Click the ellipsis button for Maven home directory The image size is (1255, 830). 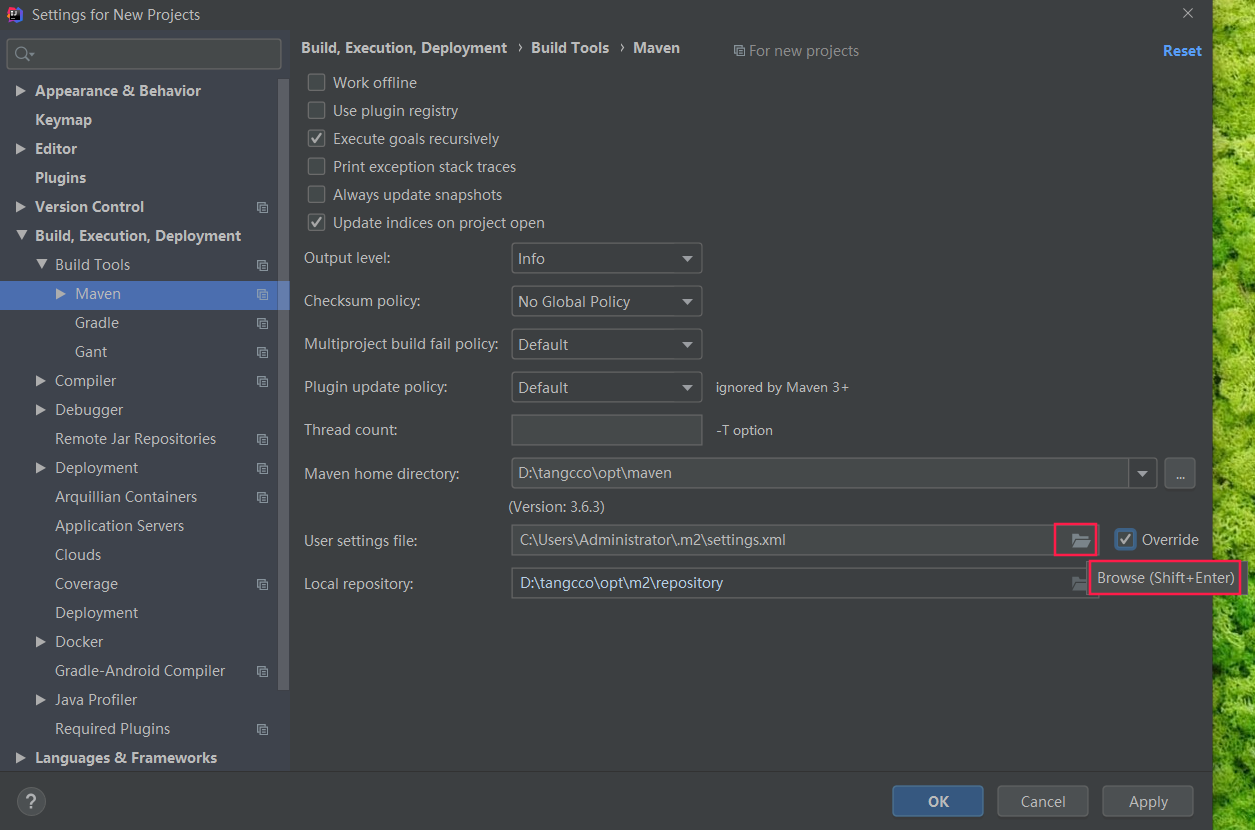tap(1180, 473)
